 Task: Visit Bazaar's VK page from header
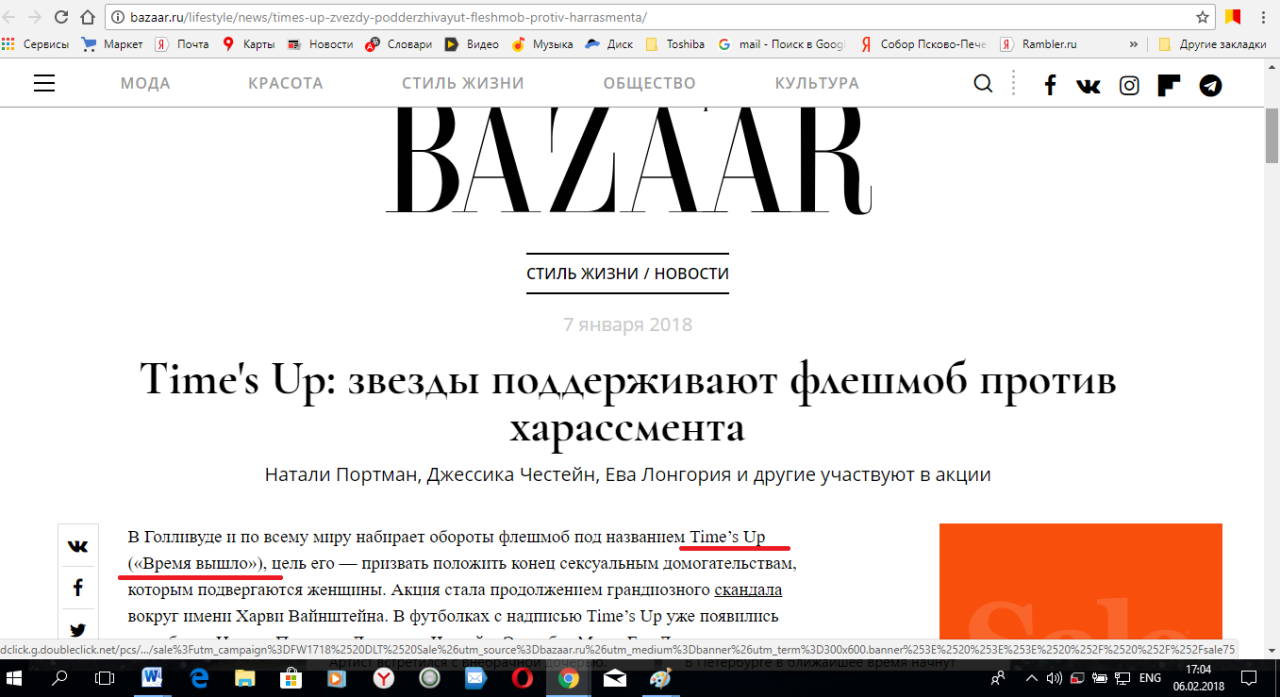[x=1089, y=85]
